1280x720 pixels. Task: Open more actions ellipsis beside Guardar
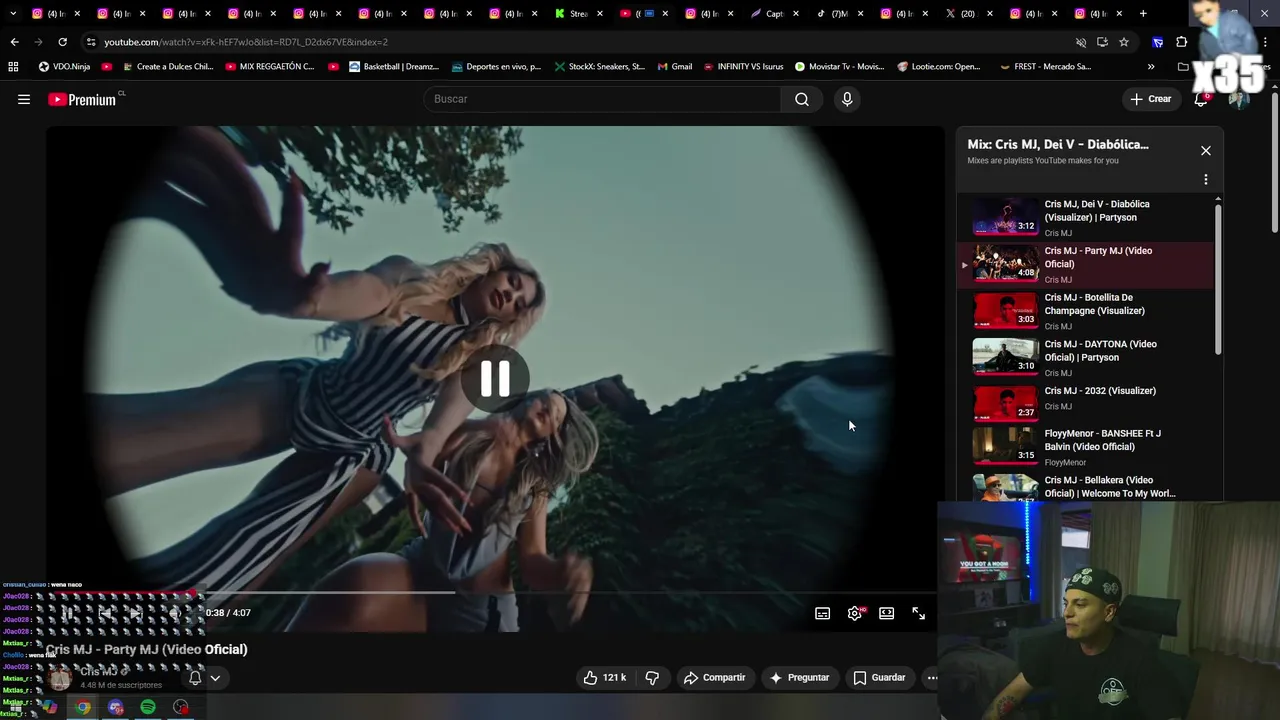coord(931,677)
